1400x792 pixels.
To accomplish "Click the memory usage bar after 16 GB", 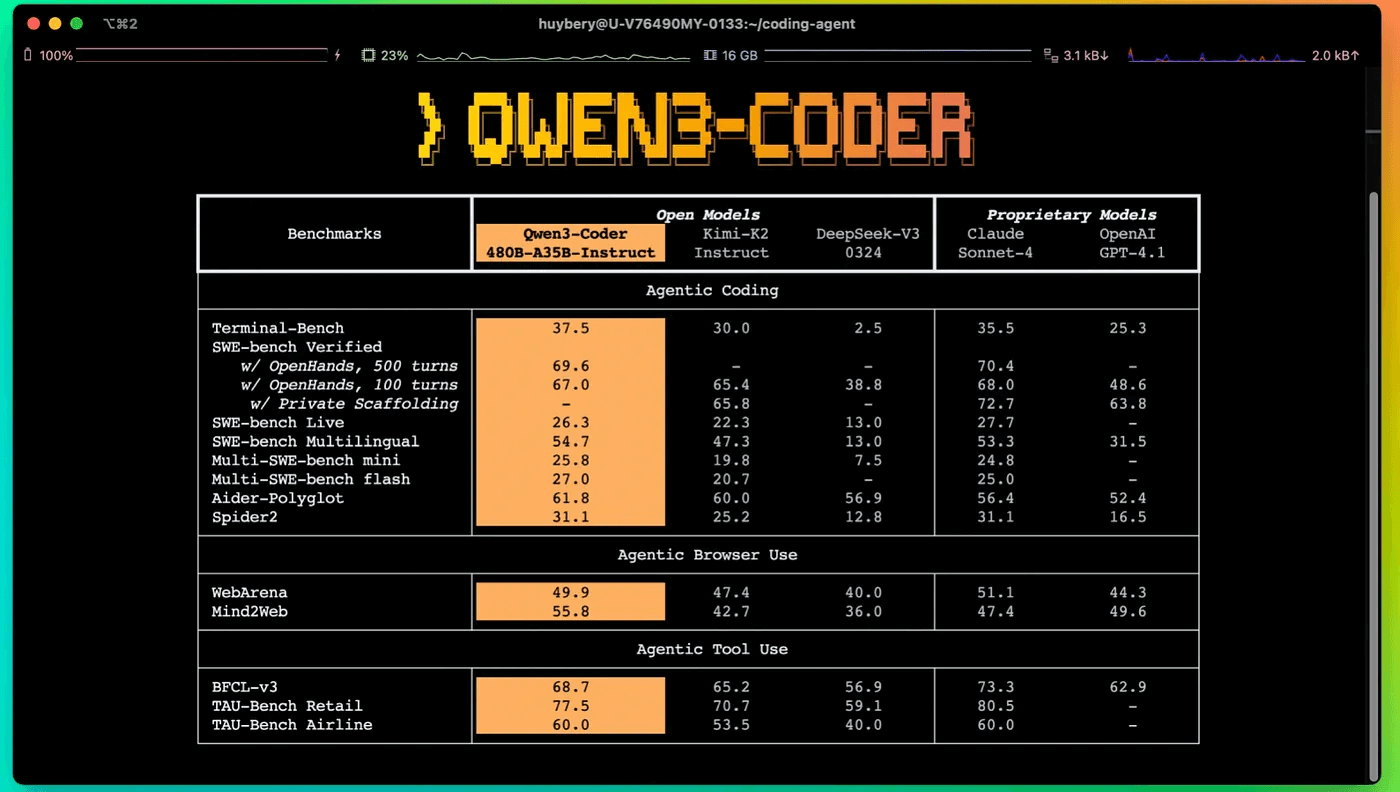I will (x=897, y=56).
